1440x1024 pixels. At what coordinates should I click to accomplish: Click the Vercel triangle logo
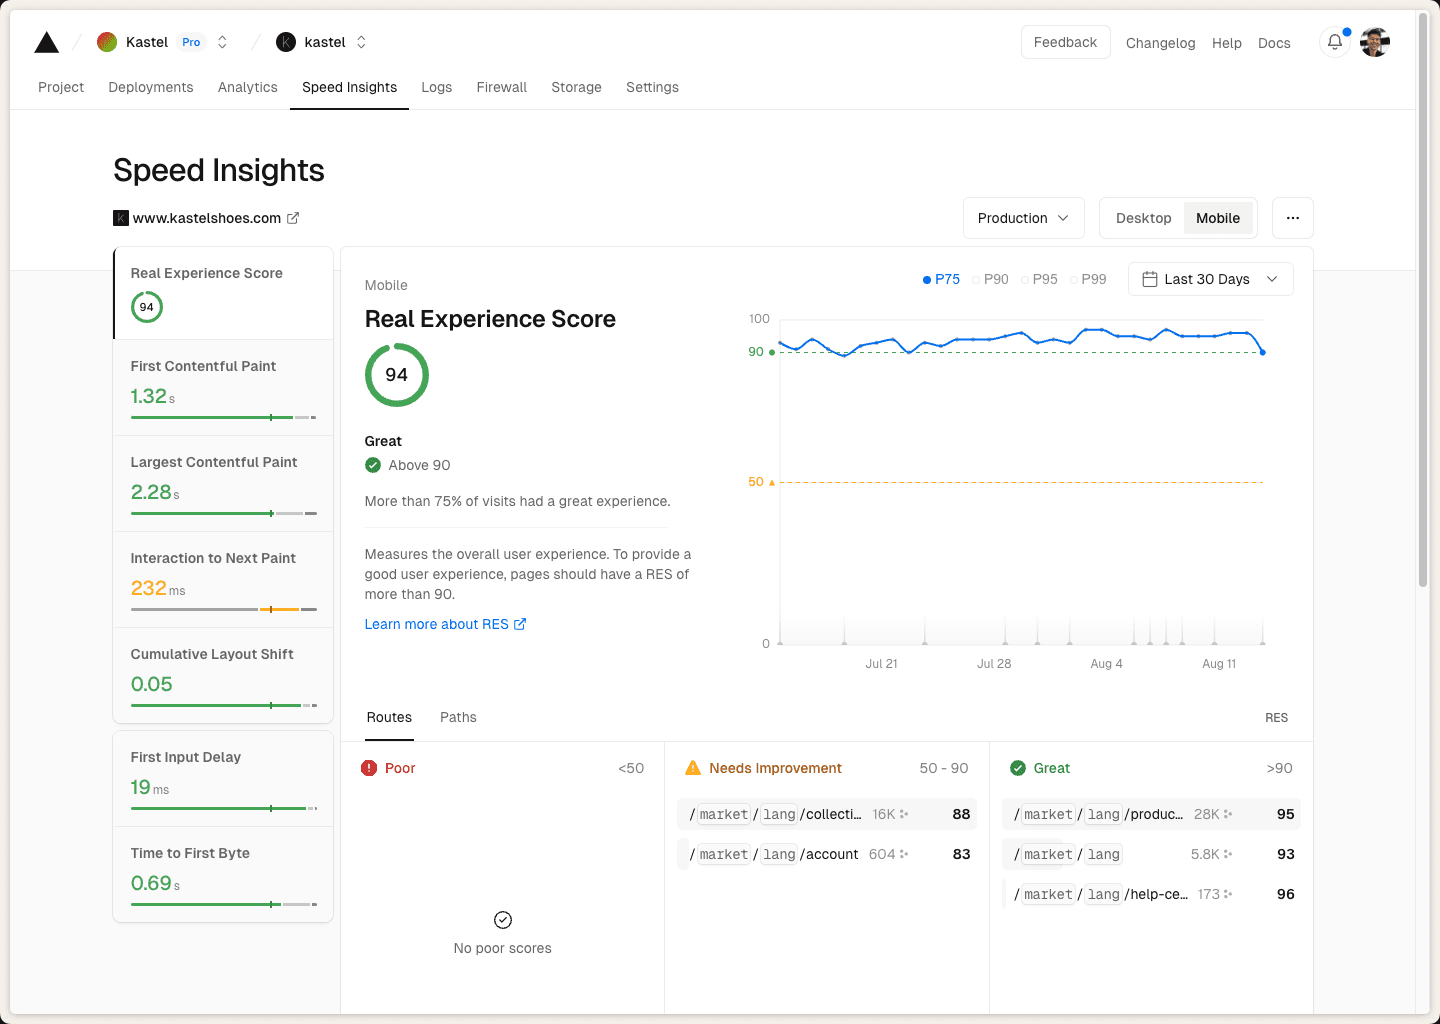46,42
